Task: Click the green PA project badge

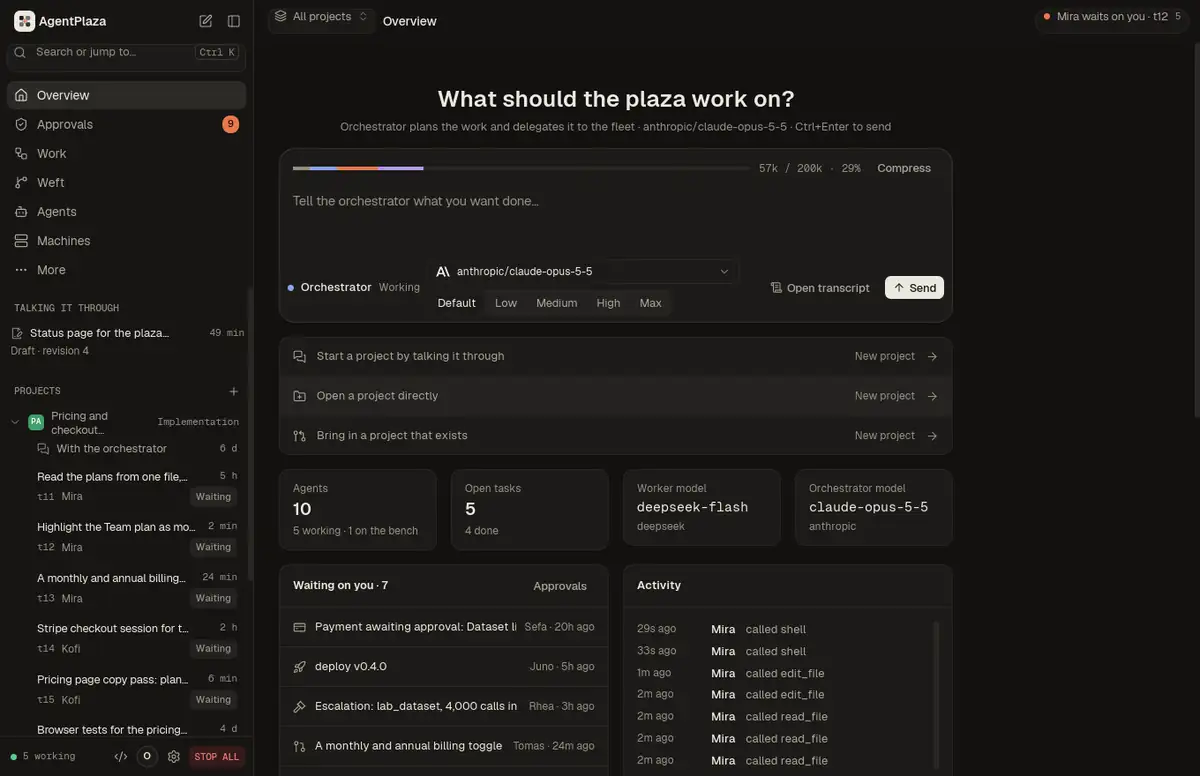Action: click(x=36, y=422)
